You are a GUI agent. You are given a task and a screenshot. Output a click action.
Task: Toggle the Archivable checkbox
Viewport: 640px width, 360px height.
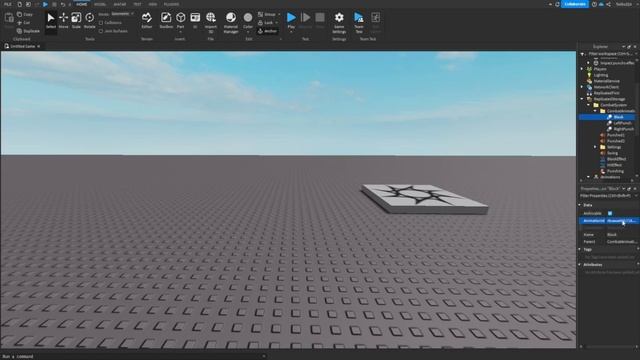(x=610, y=213)
